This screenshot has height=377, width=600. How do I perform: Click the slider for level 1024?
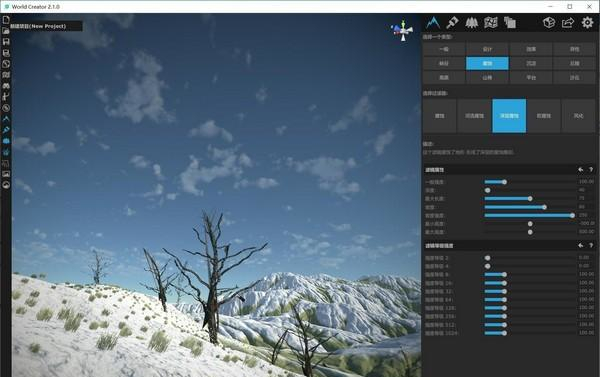click(x=530, y=333)
